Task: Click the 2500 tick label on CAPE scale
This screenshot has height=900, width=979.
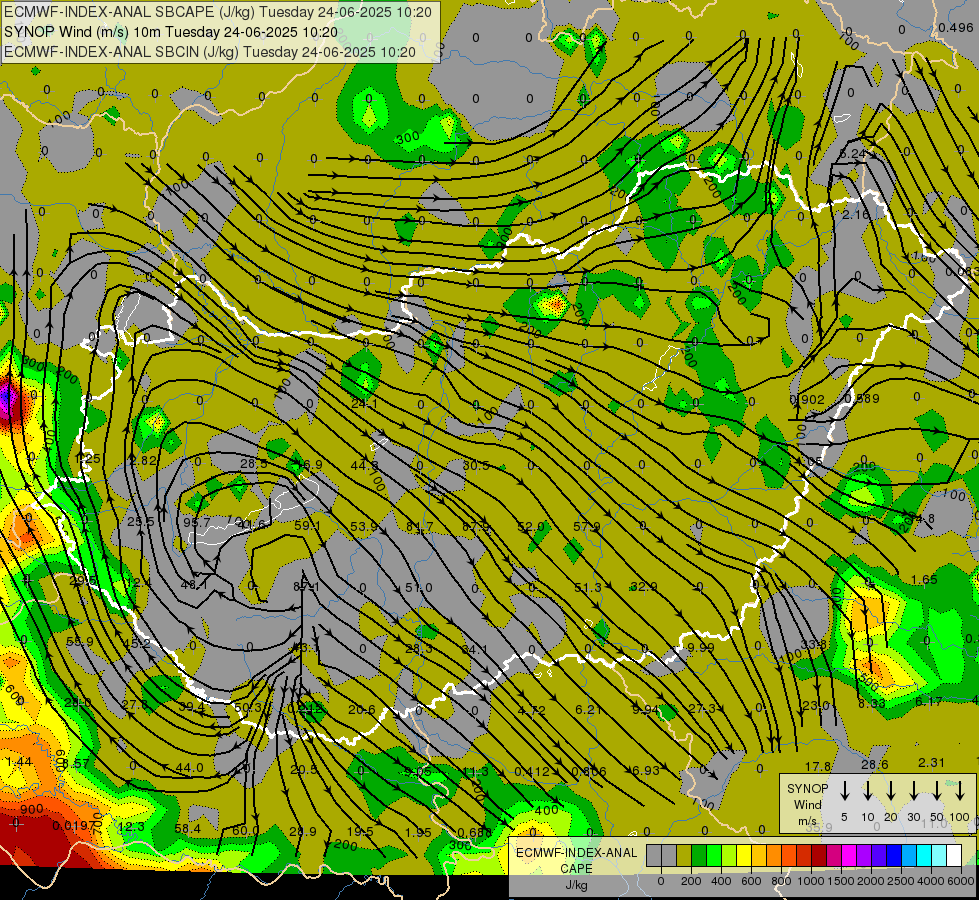Action: pyautogui.click(x=901, y=881)
